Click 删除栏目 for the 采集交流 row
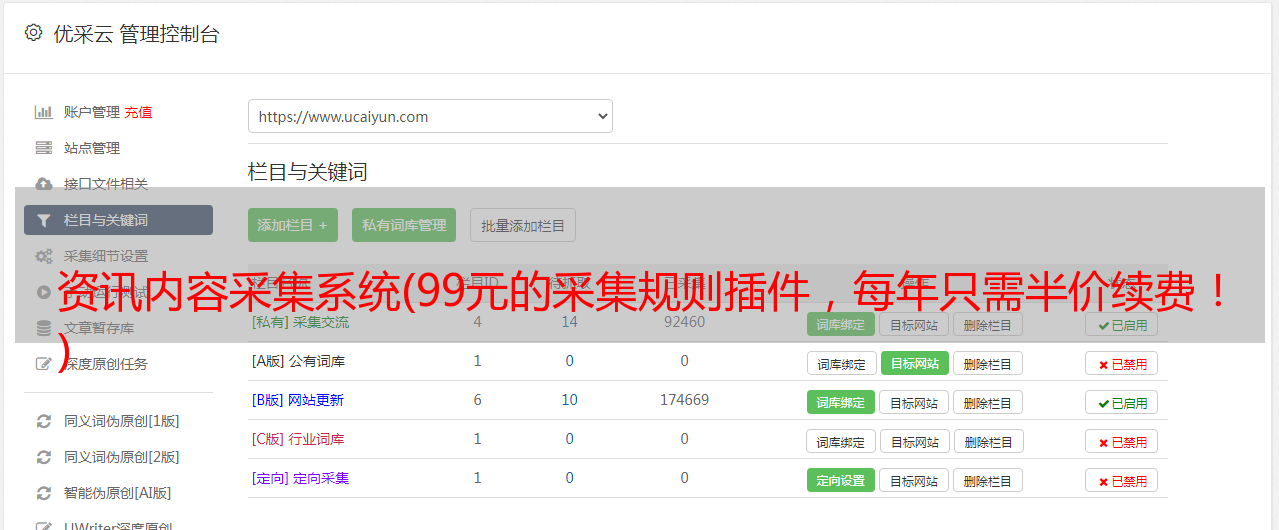The height and width of the screenshot is (530, 1279). point(988,325)
